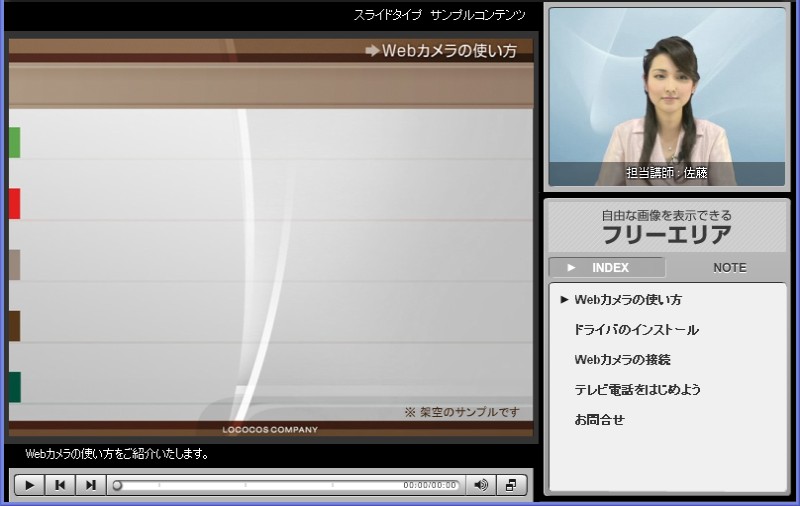Click caption text 'Webカメラの使い方をご紹介いたします'
Image resolution: width=800 pixels, height=506 pixels.
(117, 453)
